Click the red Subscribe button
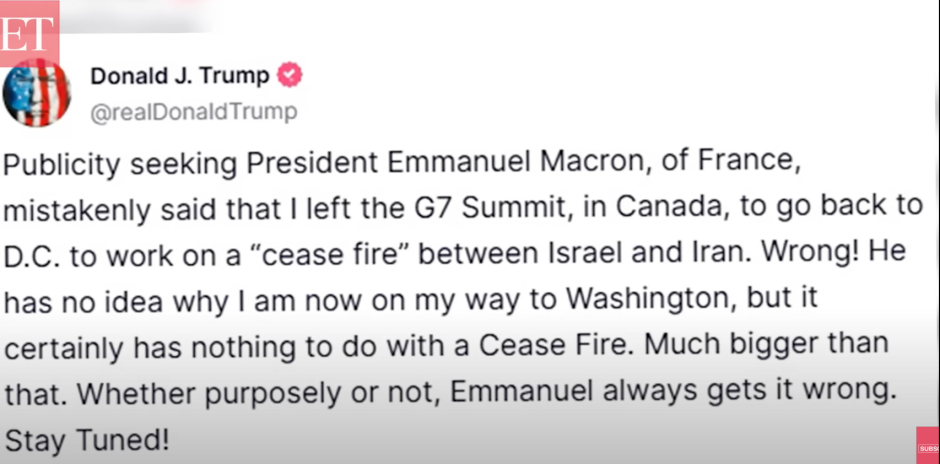The height and width of the screenshot is (464, 940). [928, 444]
